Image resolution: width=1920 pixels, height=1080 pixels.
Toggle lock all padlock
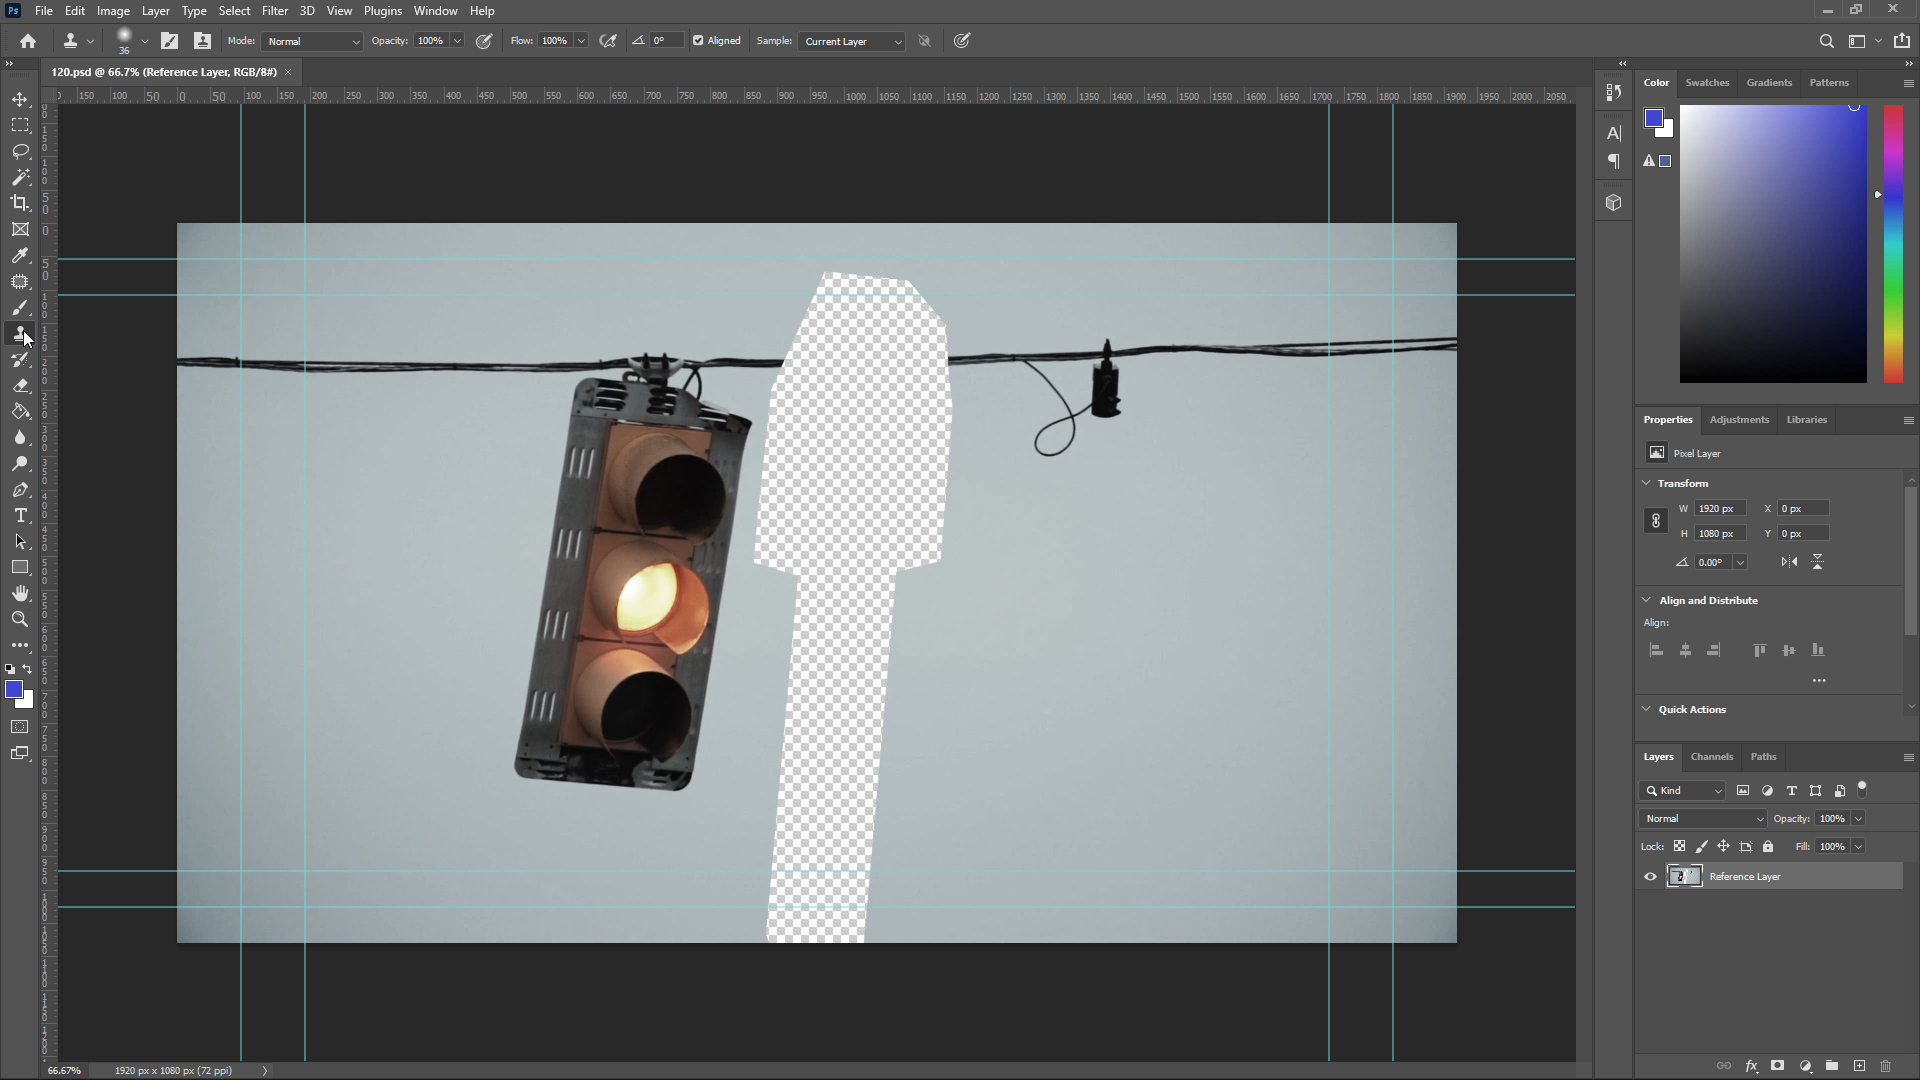coord(1768,846)
